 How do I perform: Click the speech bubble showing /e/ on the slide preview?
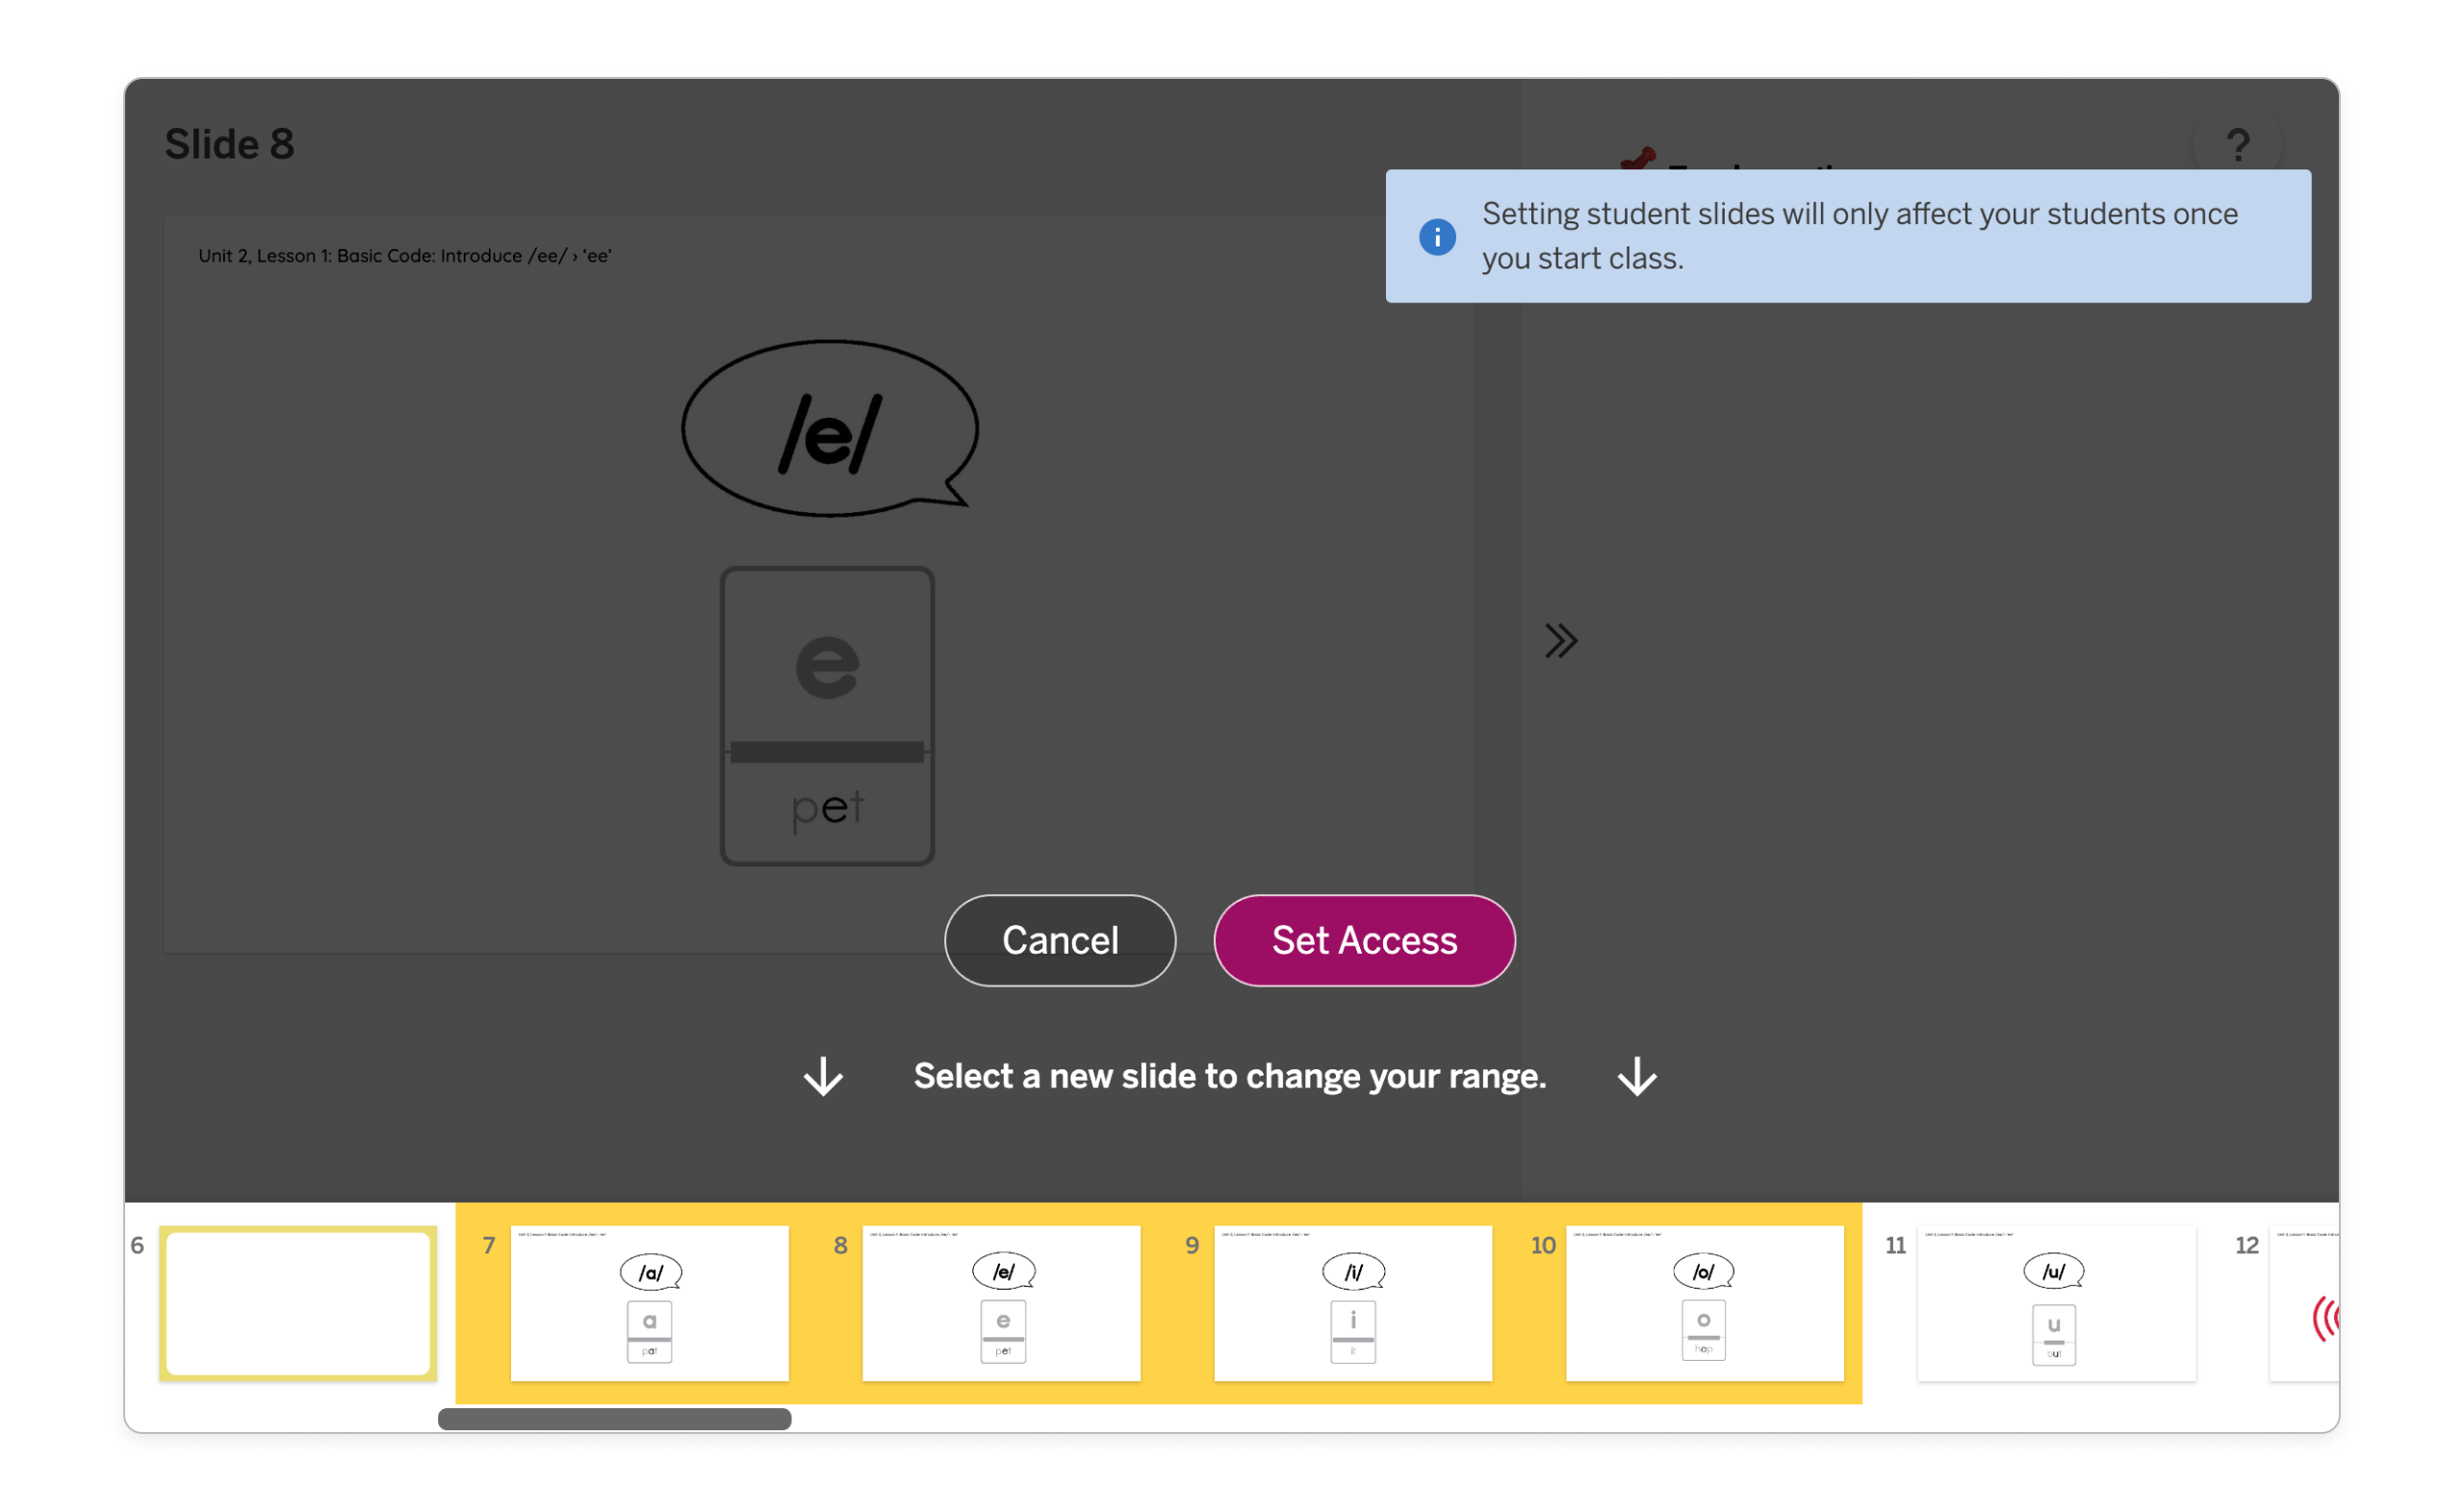click(829, 428)
